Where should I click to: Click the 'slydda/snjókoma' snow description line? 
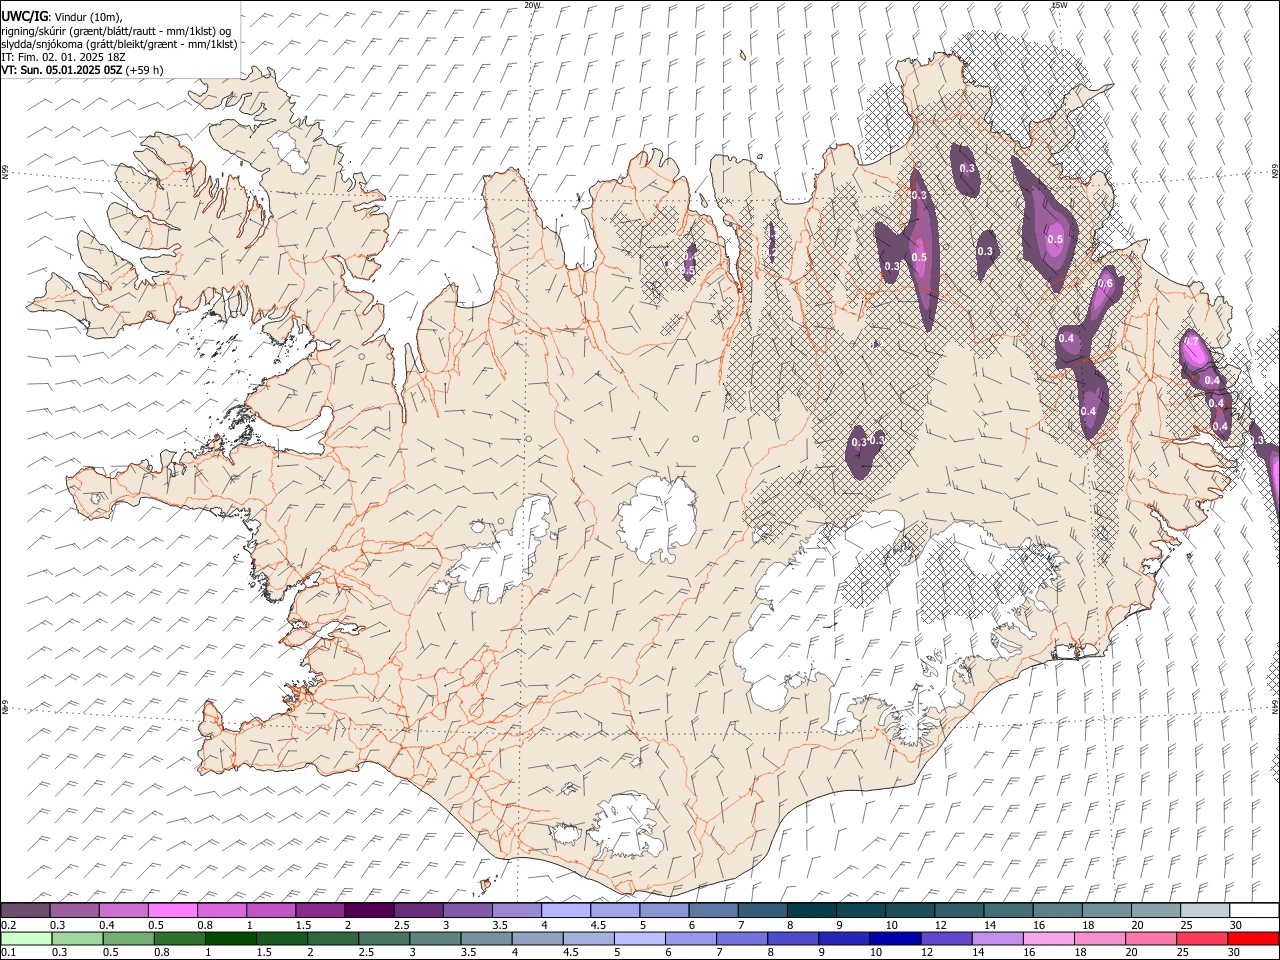coord(119,44)
